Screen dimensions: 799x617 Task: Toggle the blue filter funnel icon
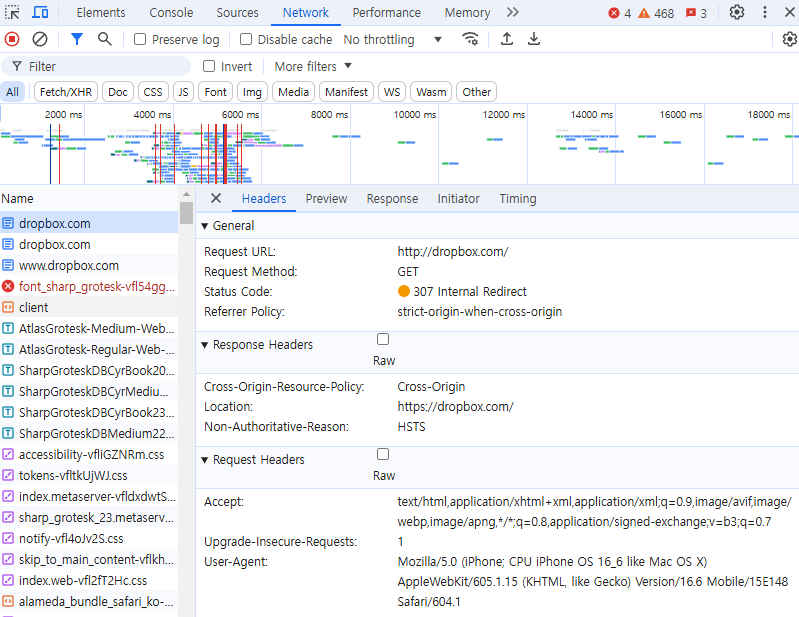77,39
